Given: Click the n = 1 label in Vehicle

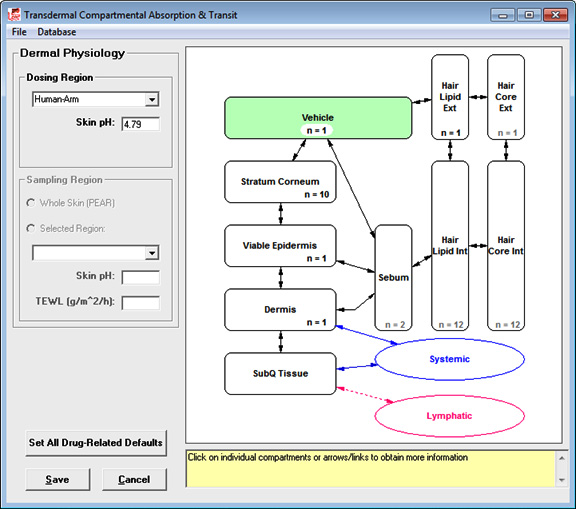Looking at the screenshot, I should 317,130.
